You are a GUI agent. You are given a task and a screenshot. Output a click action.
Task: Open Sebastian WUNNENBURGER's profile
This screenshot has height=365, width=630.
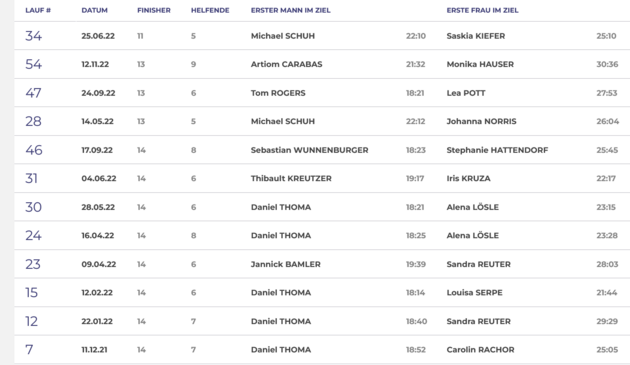point(309,150)
